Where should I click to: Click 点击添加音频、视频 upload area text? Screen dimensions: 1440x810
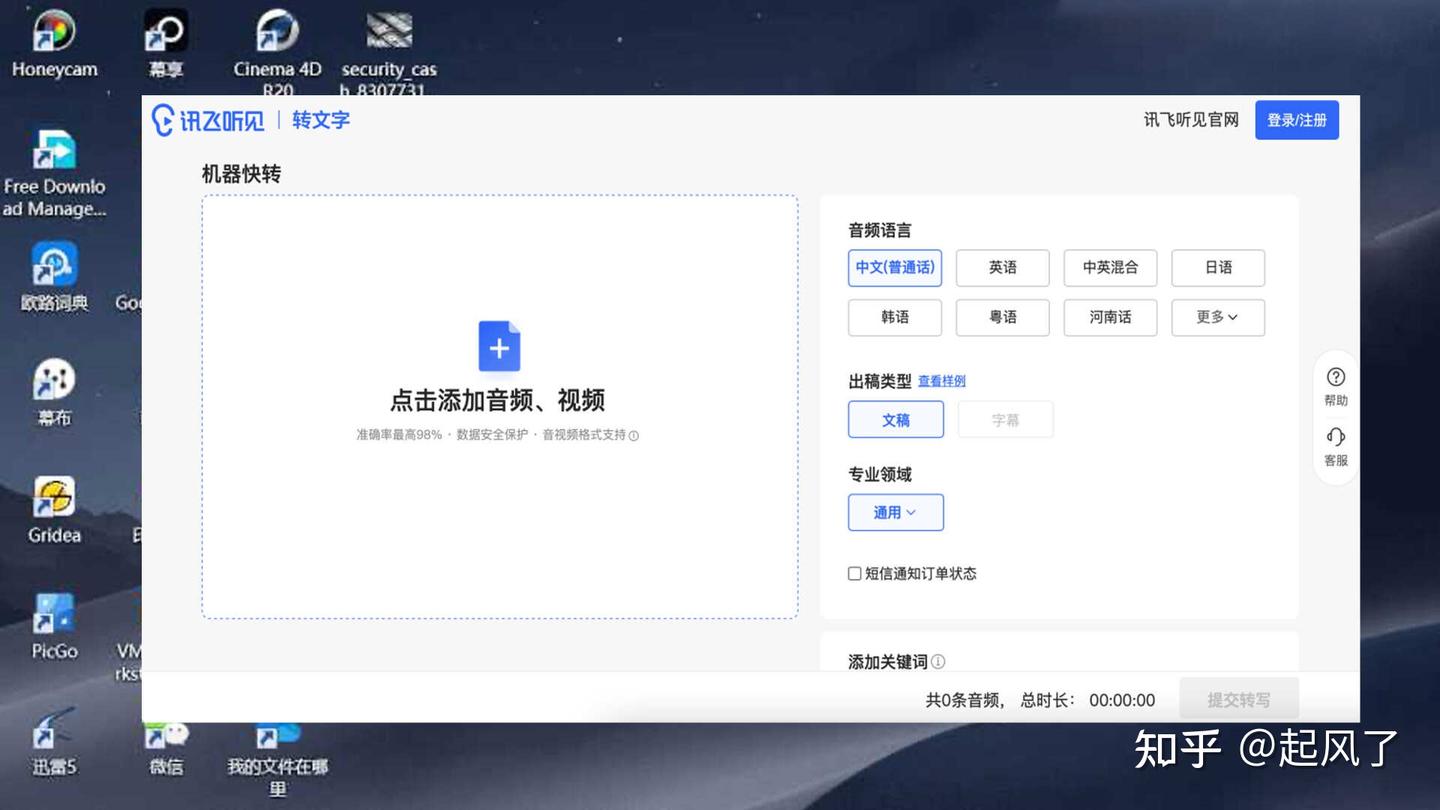click(498, 401)
